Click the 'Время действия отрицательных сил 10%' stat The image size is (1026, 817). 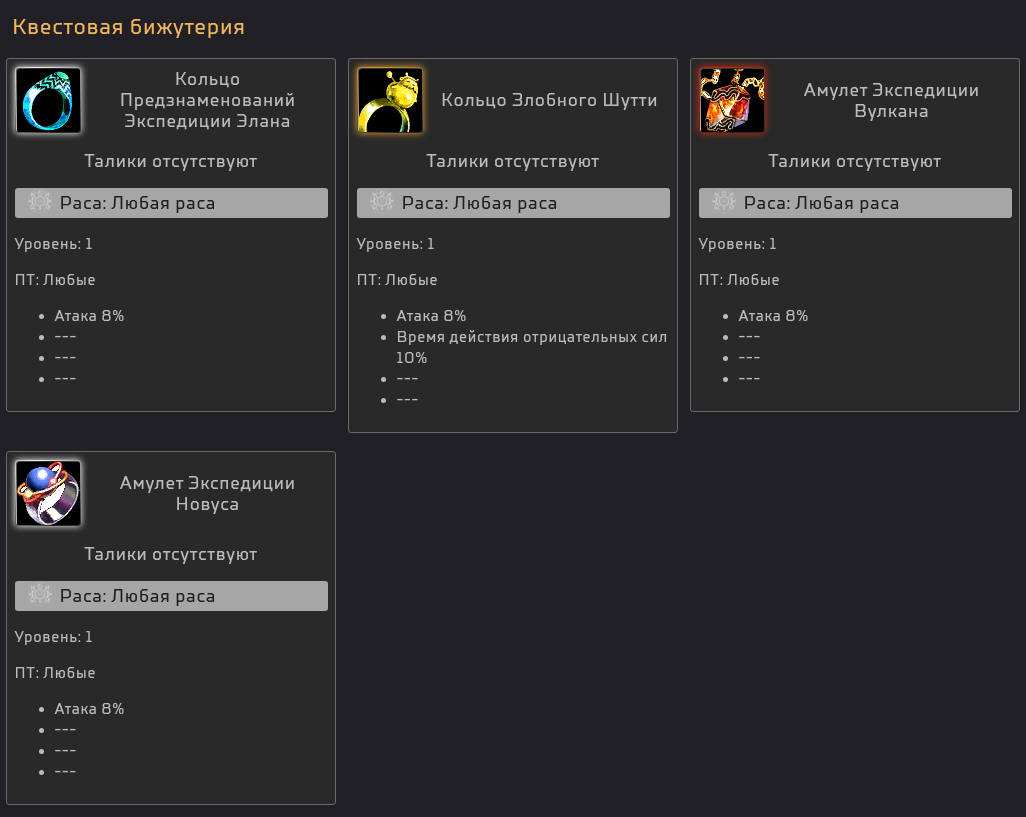(x=531, y=347)
